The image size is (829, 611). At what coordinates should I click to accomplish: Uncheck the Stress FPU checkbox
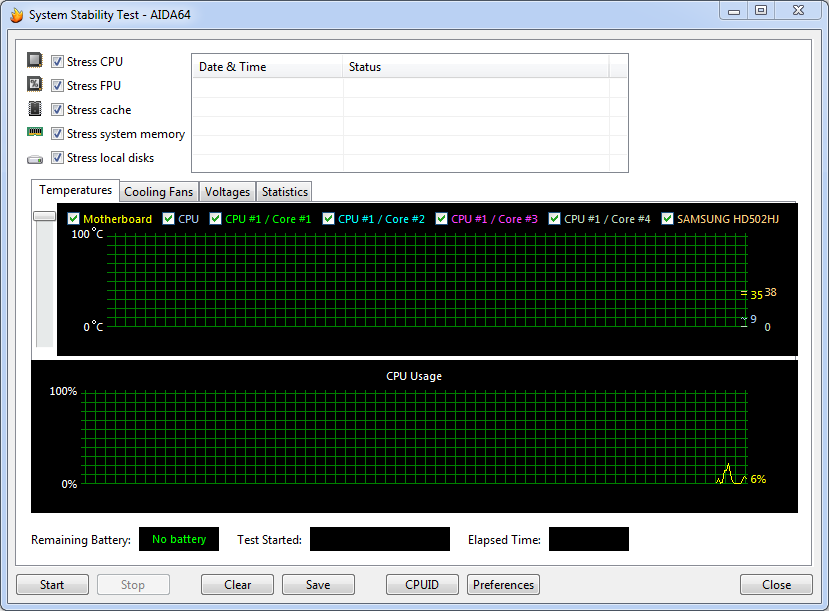(57, 86)
